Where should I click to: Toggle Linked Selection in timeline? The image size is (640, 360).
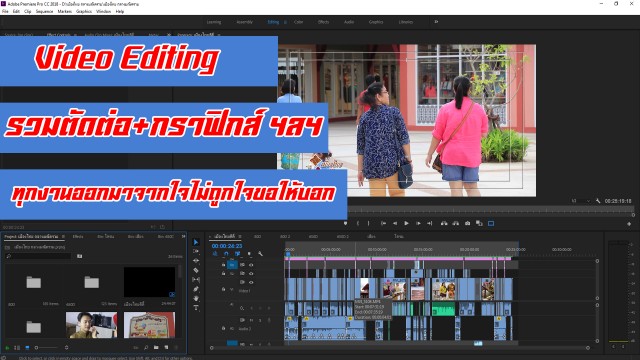pyautogui.click(x=238, y=254)
